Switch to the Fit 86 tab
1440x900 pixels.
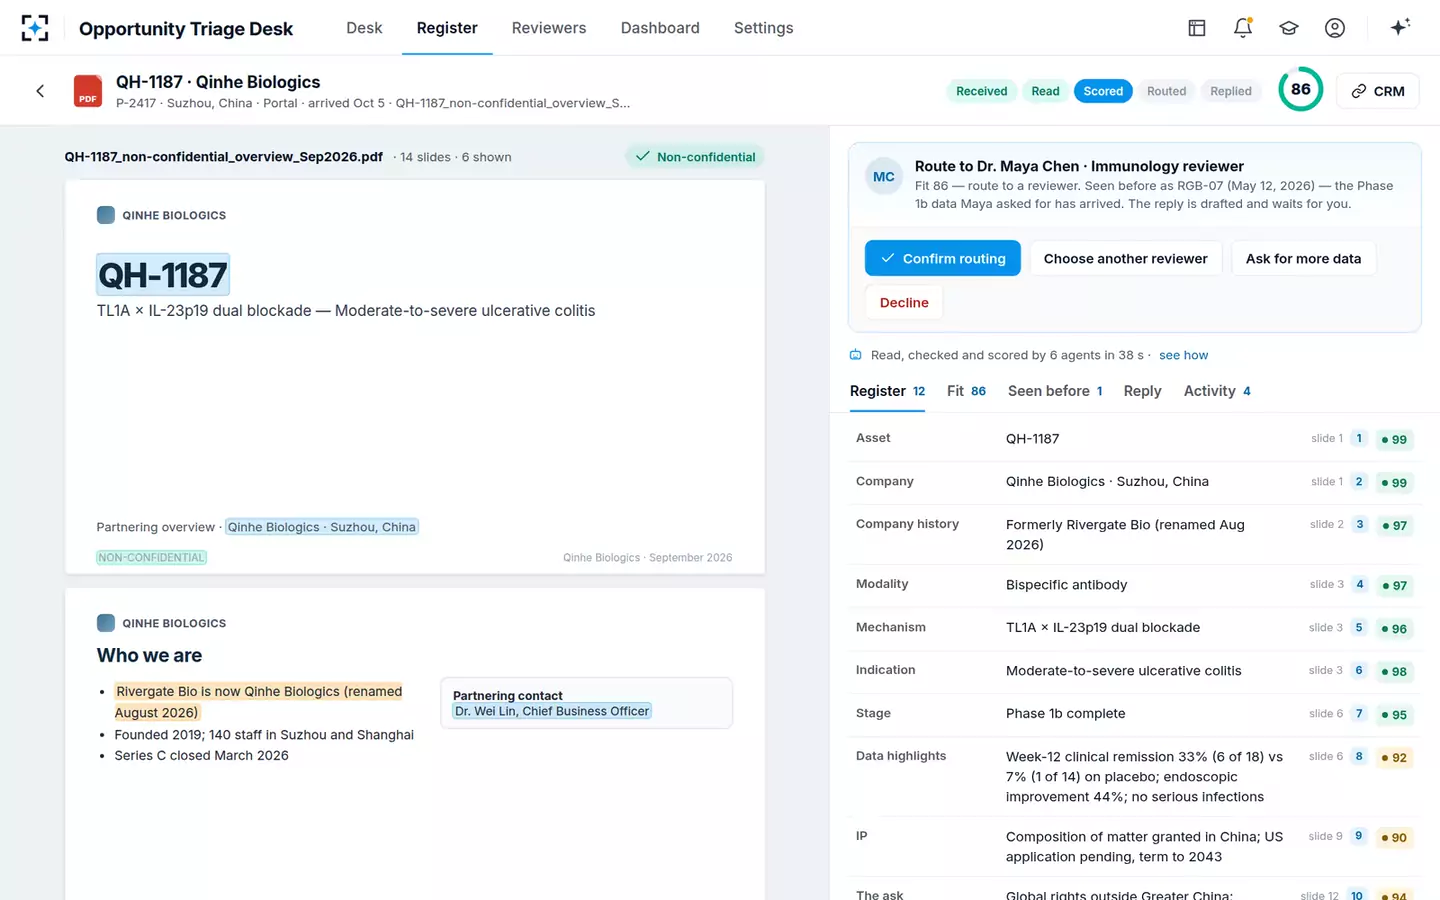pyautogui.click(x=966, y=391)
